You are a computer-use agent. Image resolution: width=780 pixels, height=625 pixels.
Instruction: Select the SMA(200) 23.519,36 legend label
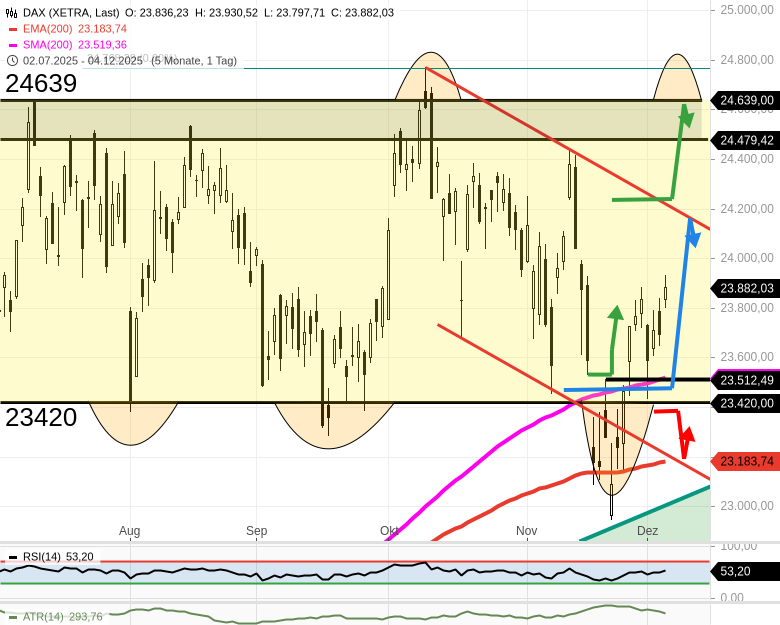pyautogui.click(x=75, y=45)
